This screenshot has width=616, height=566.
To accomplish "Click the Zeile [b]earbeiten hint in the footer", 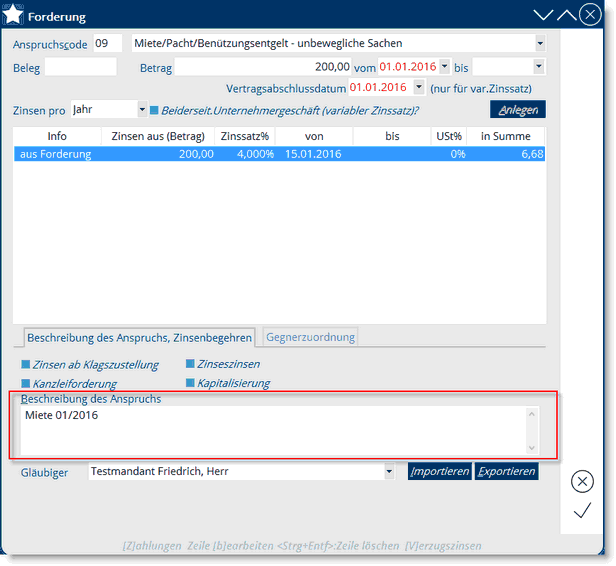I will click(230, 546).
